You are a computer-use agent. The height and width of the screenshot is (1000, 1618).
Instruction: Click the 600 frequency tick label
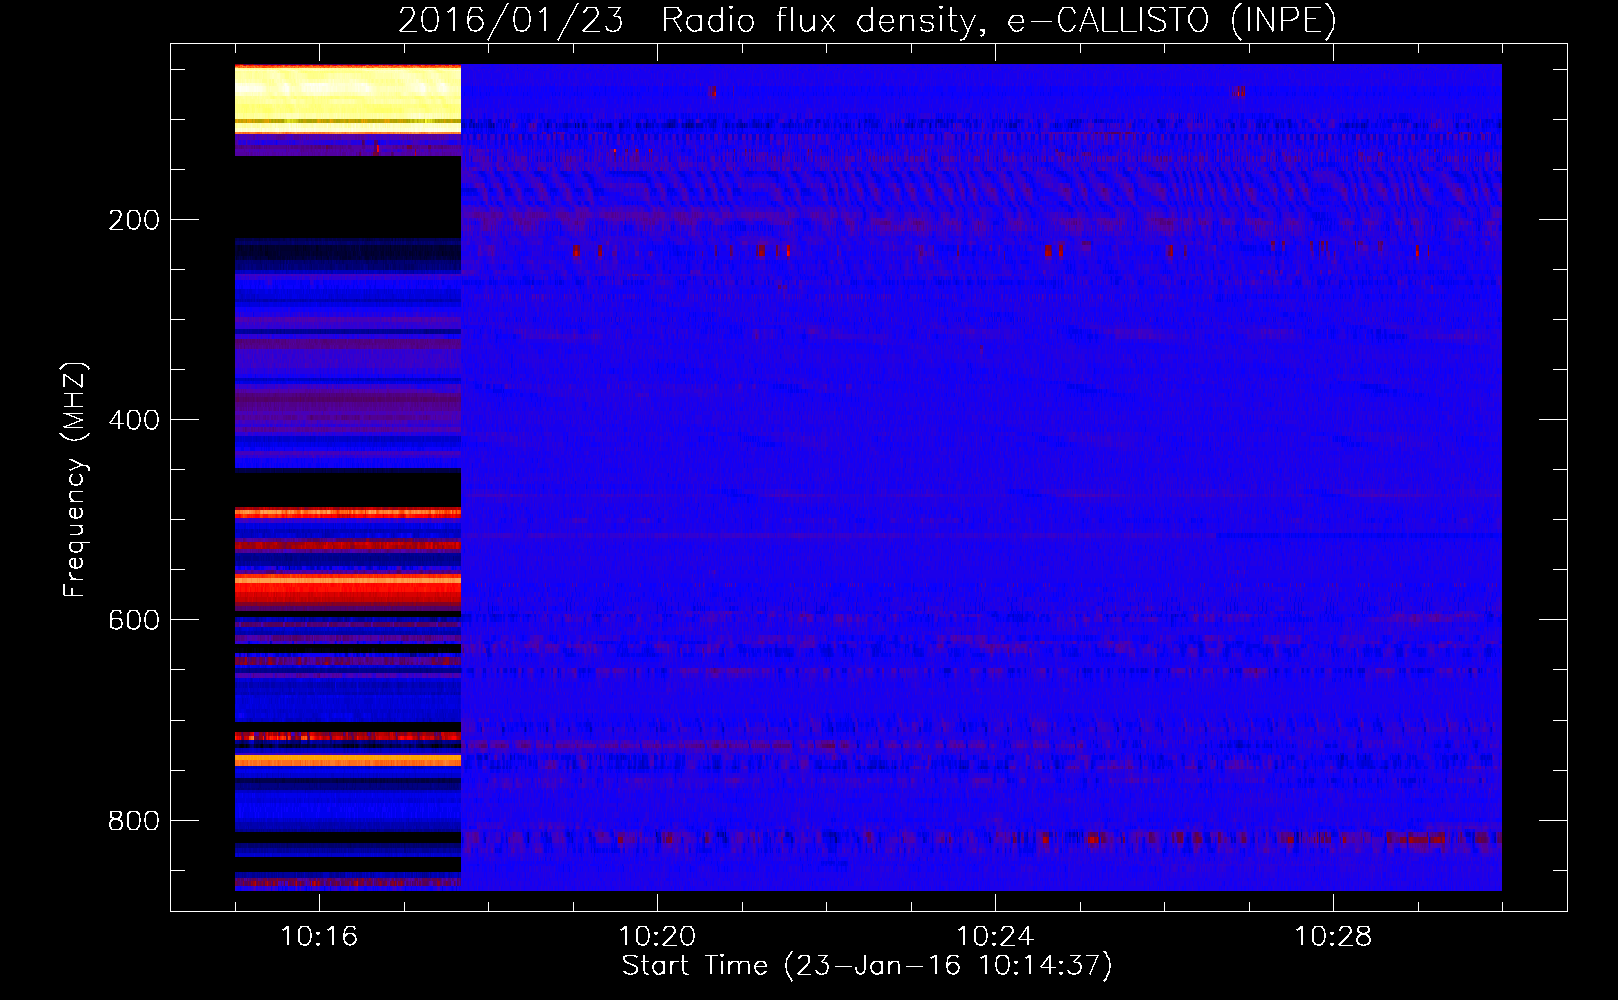(x=134, y=620)
